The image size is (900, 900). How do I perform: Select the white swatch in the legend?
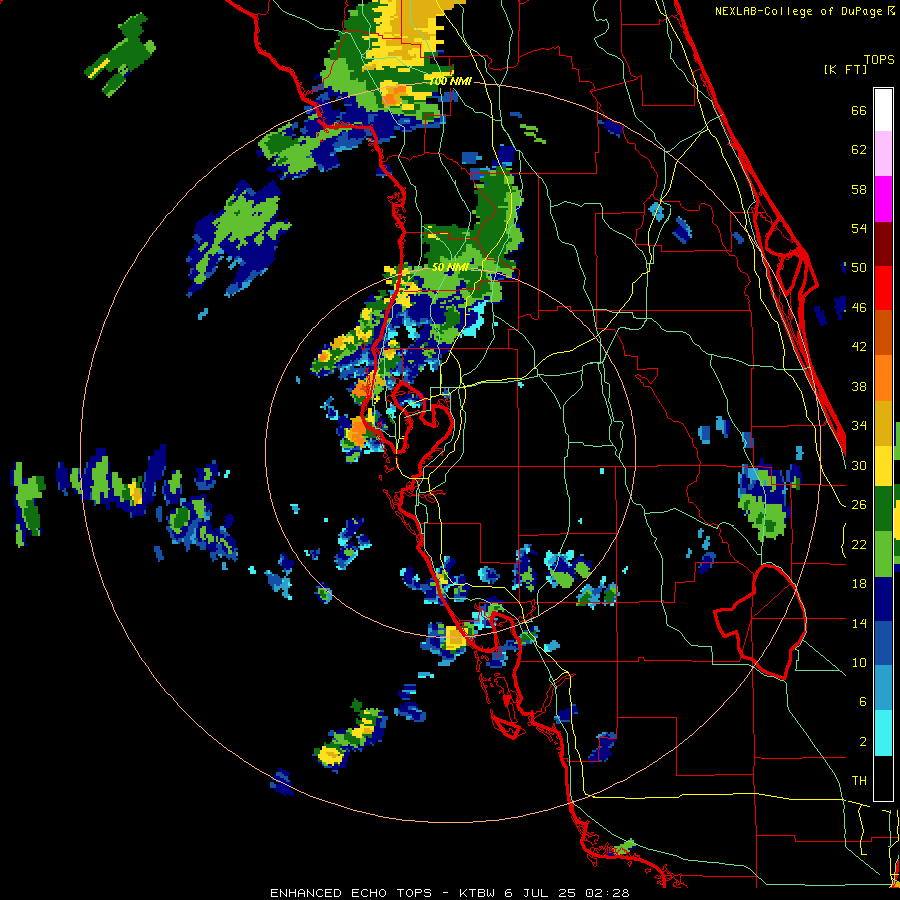click(x=883, y=110)
